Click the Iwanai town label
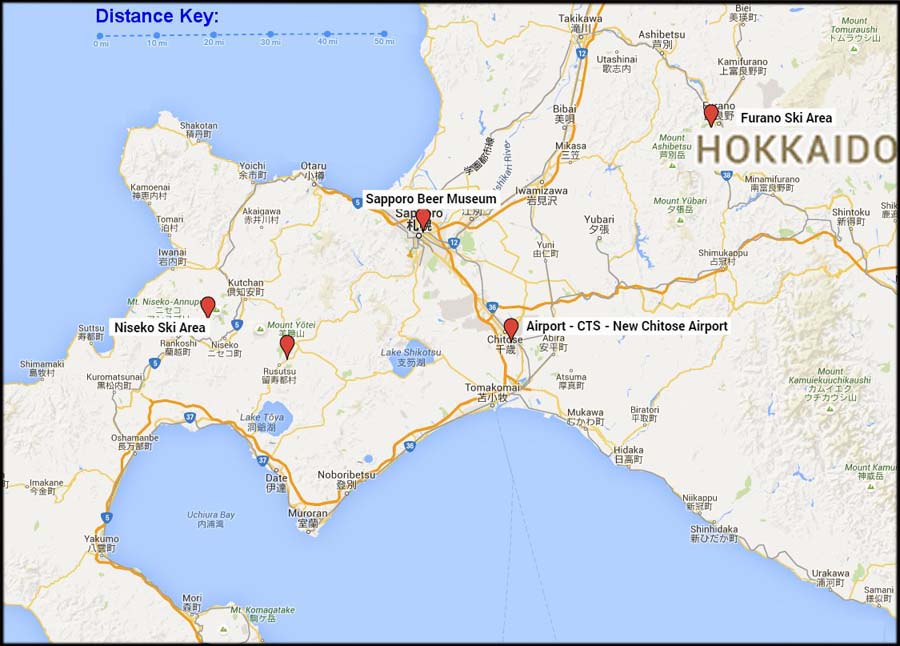This screenshot has height=646, width=900. [172, 257]
